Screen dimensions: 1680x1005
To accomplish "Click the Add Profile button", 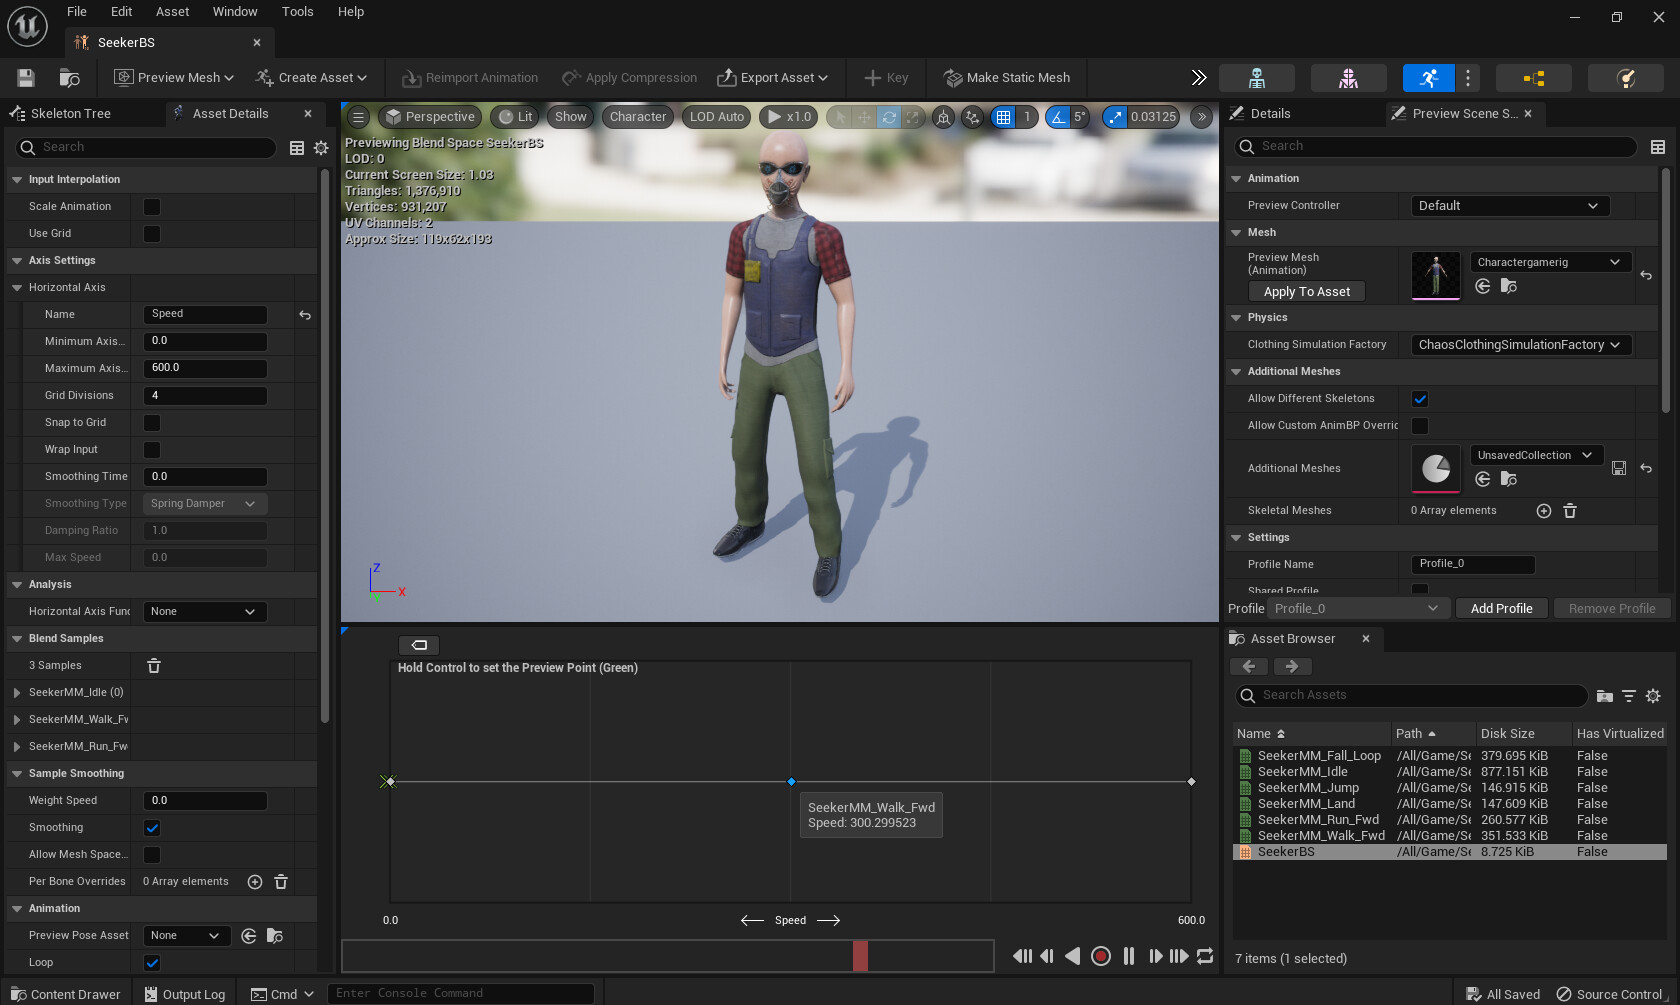I will click(x=1500, y=609).
